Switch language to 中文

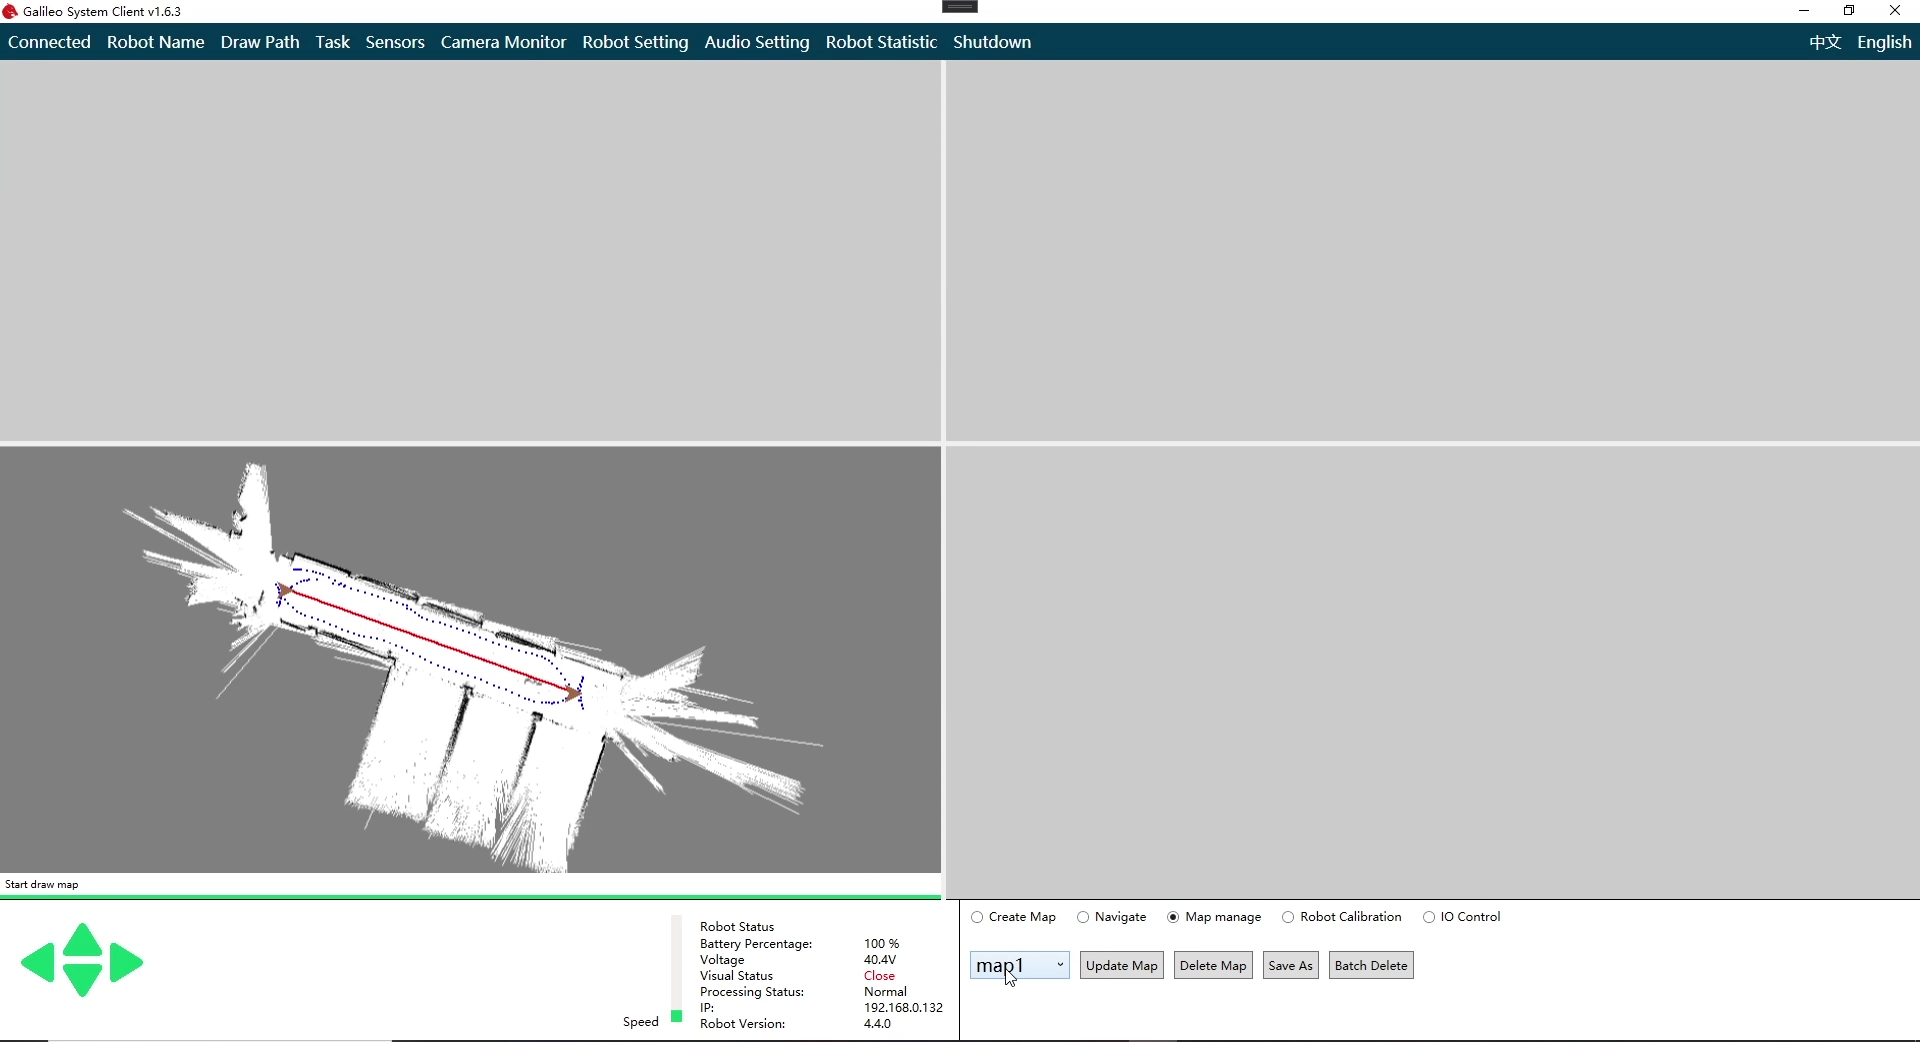click(x=1824, y=42)
